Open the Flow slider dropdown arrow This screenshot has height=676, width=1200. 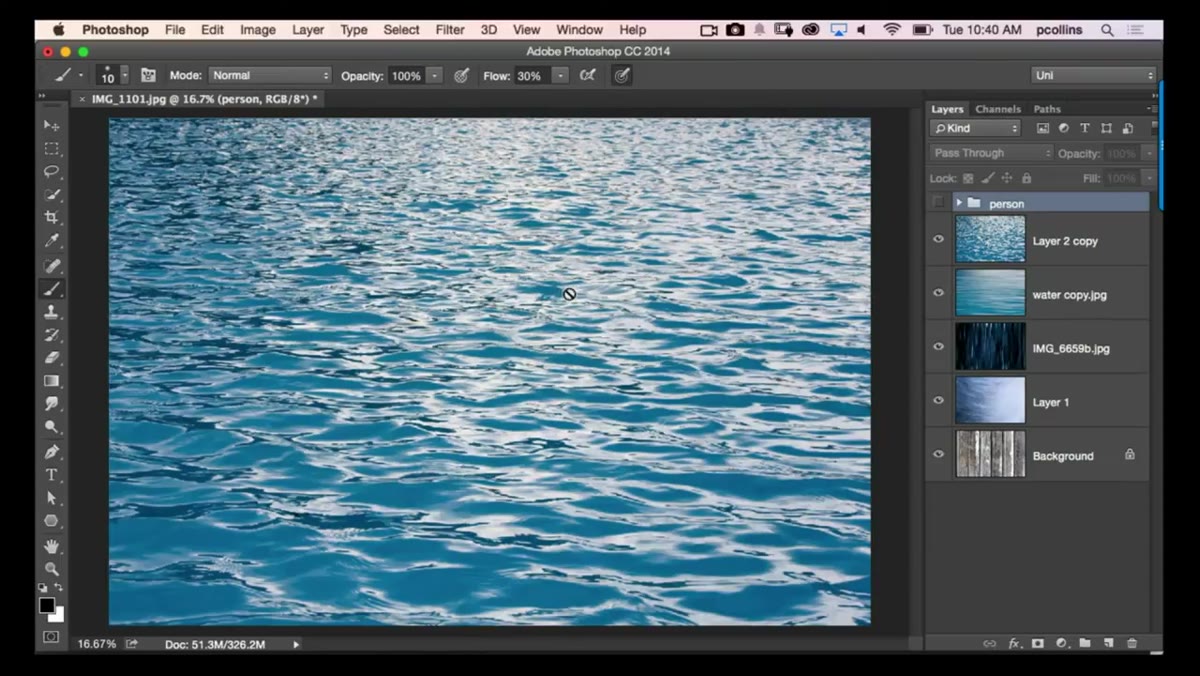point(561,75)
